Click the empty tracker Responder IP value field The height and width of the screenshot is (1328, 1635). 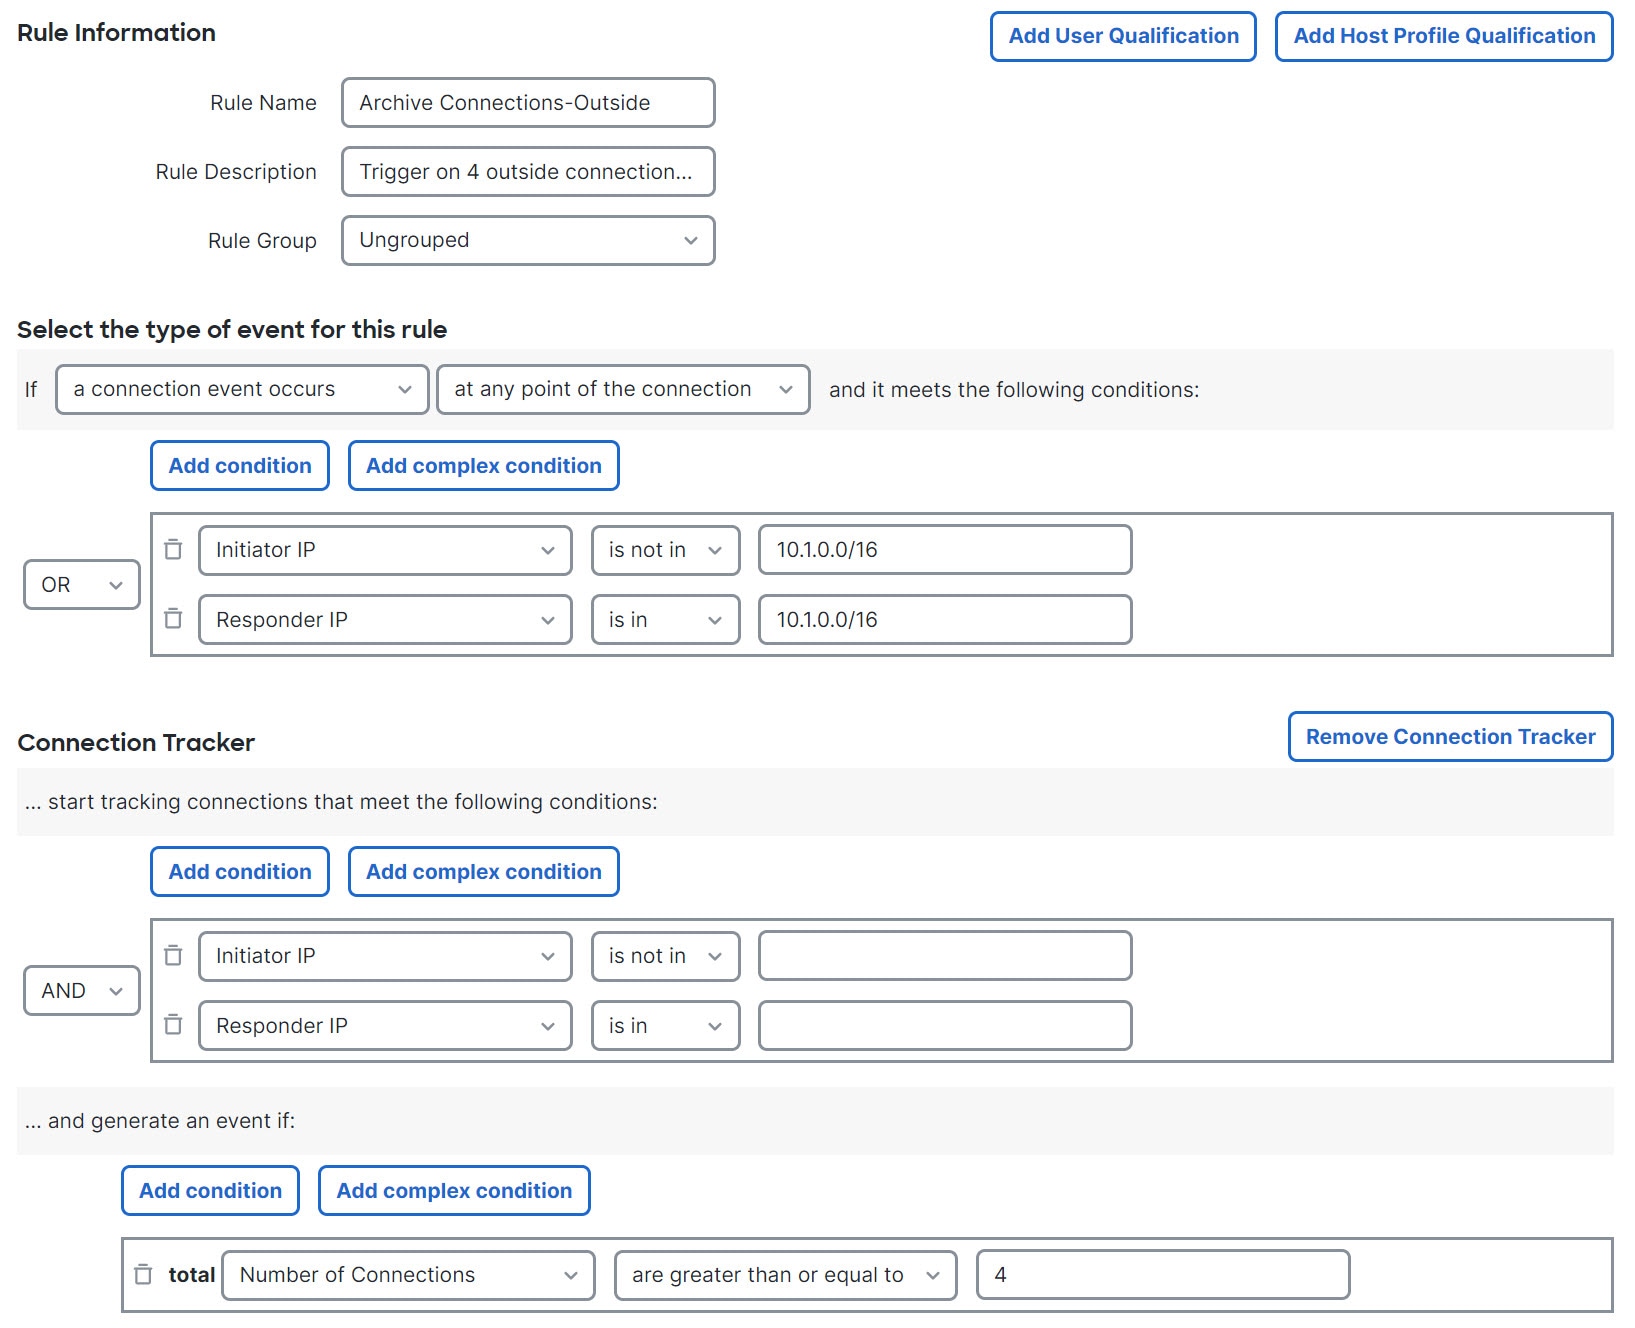click(945, 1026)
